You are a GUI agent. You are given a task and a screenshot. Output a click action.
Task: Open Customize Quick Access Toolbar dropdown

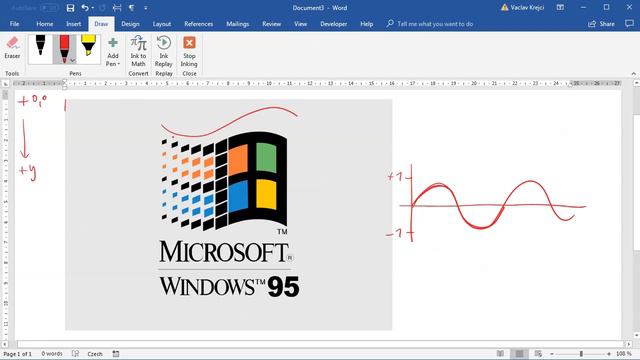(x=146, y=8)
